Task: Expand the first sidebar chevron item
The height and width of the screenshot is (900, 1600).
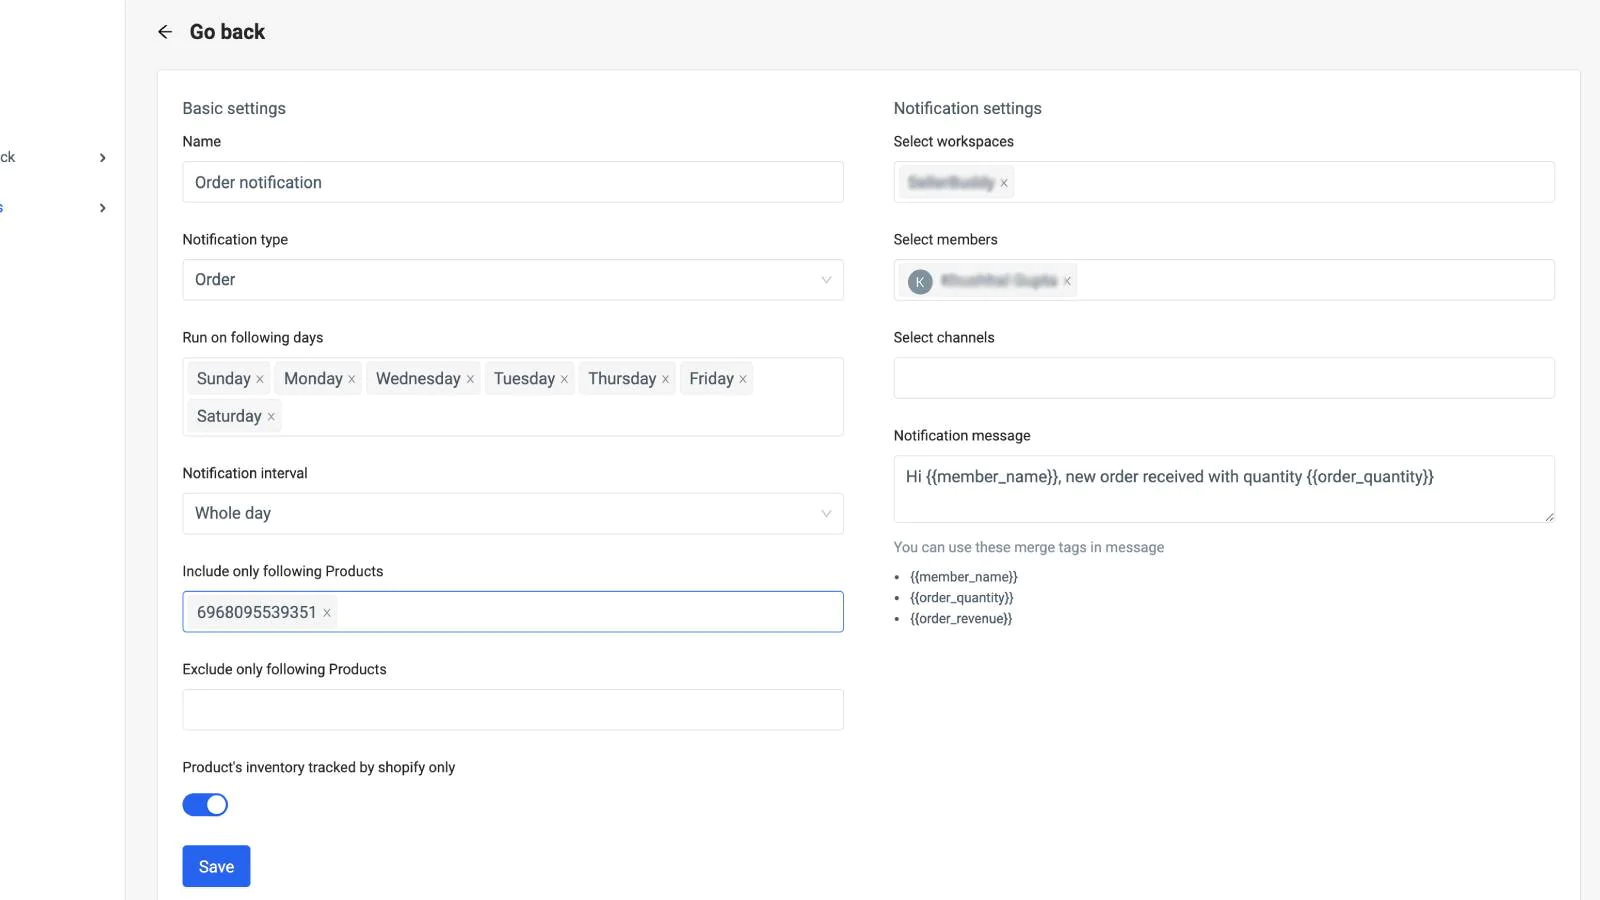Action: pyautogui.click(x=102, y=158)
